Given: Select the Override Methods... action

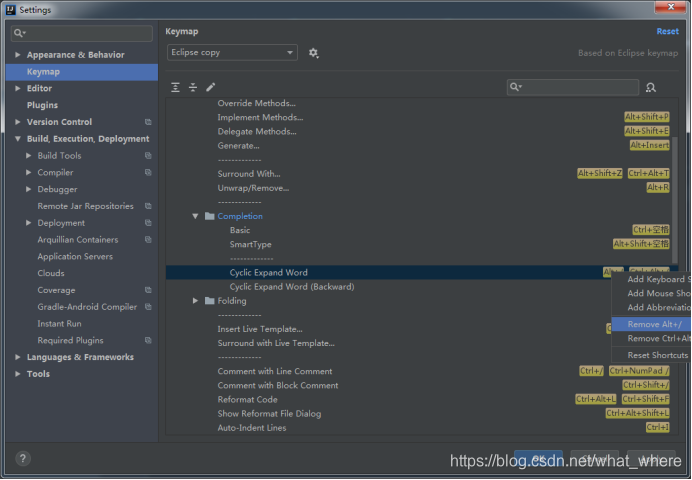Looking at the screenshot, I should pyautogui.click(x=256, y=103).
